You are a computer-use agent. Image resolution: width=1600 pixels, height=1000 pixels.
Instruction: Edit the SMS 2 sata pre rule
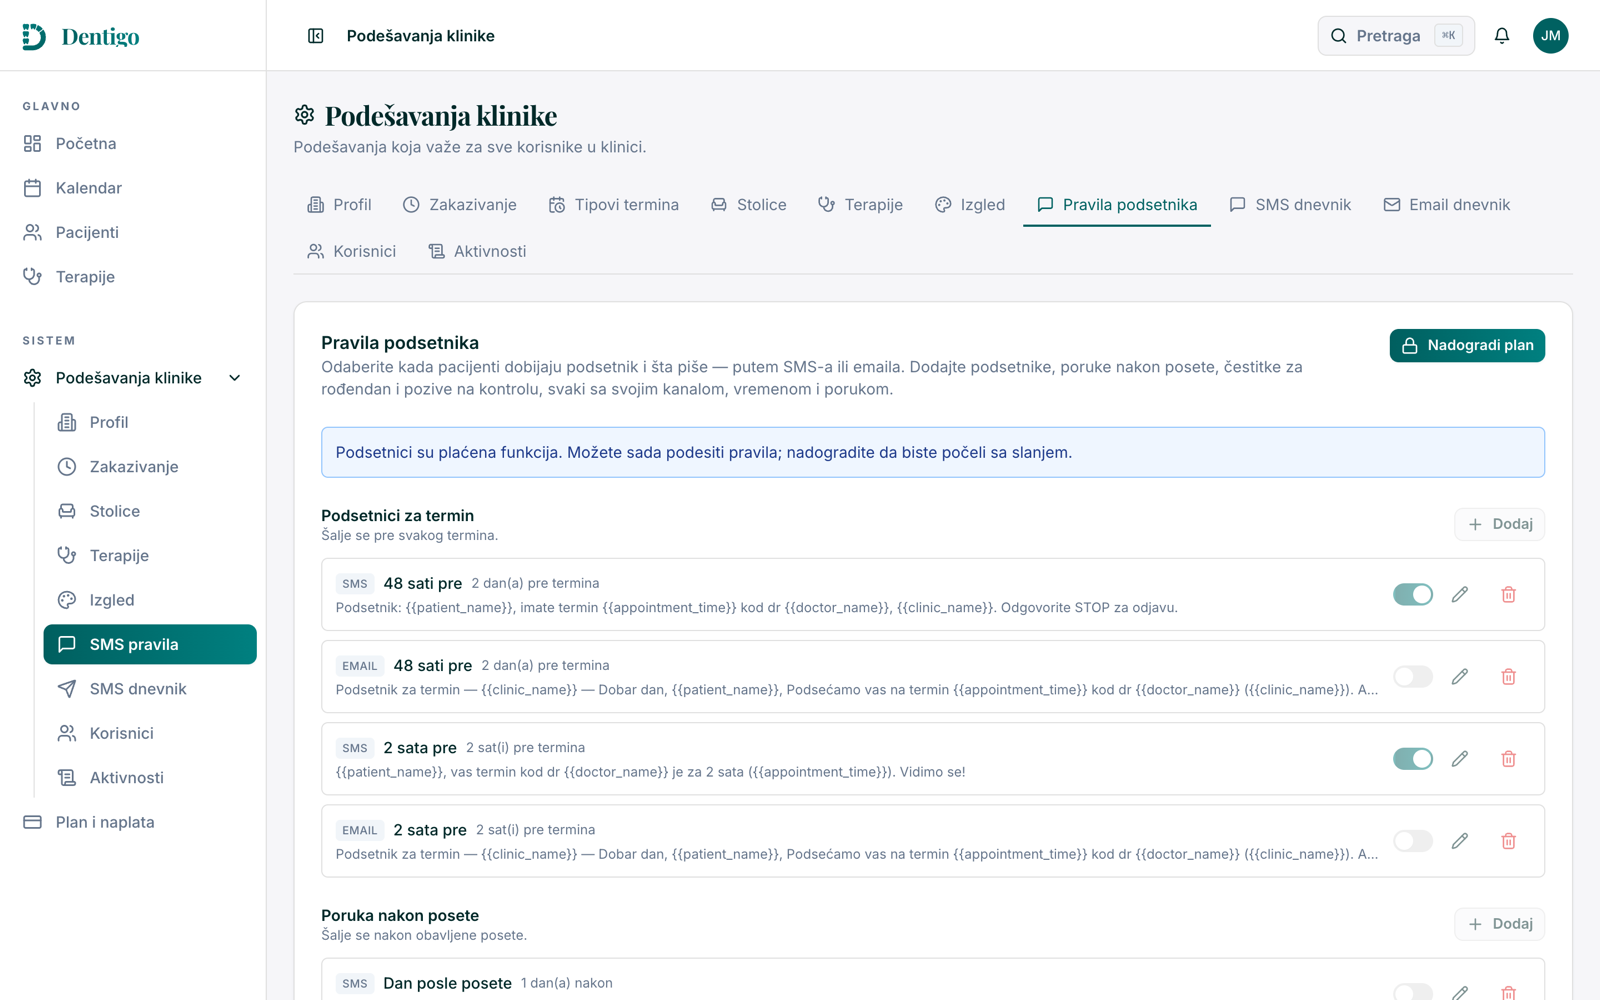coord(1460,759)
